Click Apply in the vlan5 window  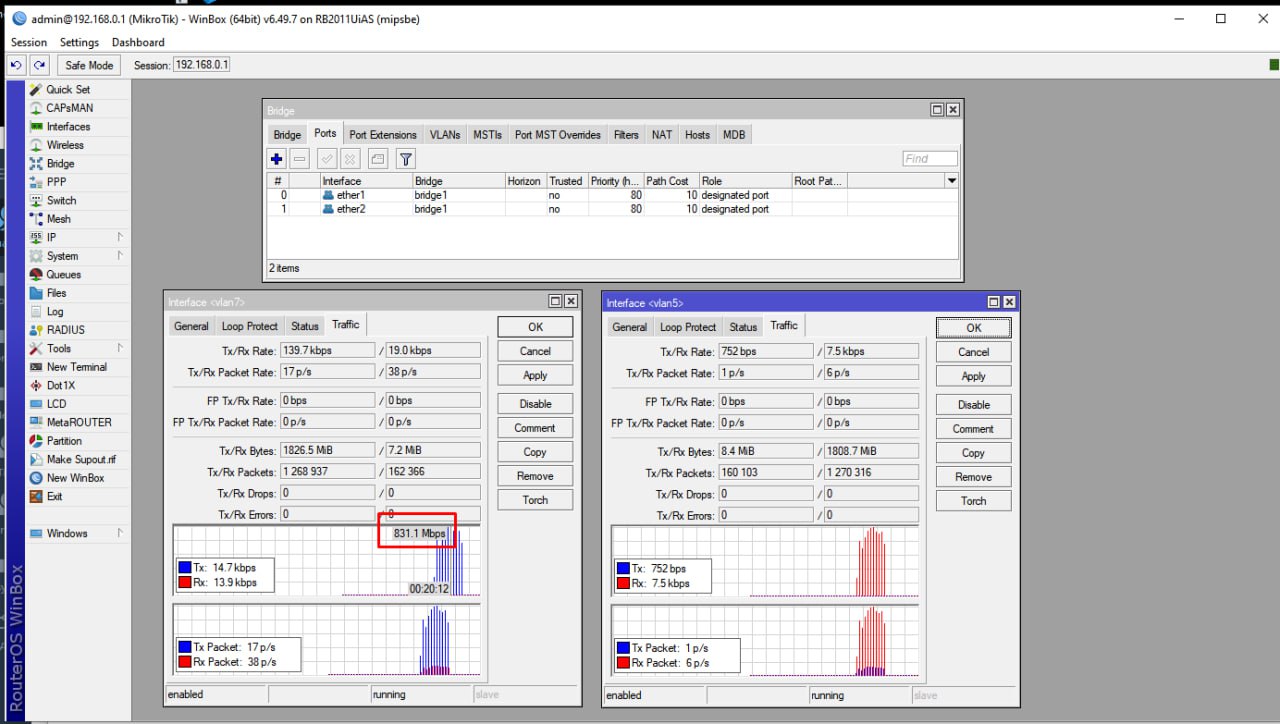pyautogui.click(x=973, y=377)
